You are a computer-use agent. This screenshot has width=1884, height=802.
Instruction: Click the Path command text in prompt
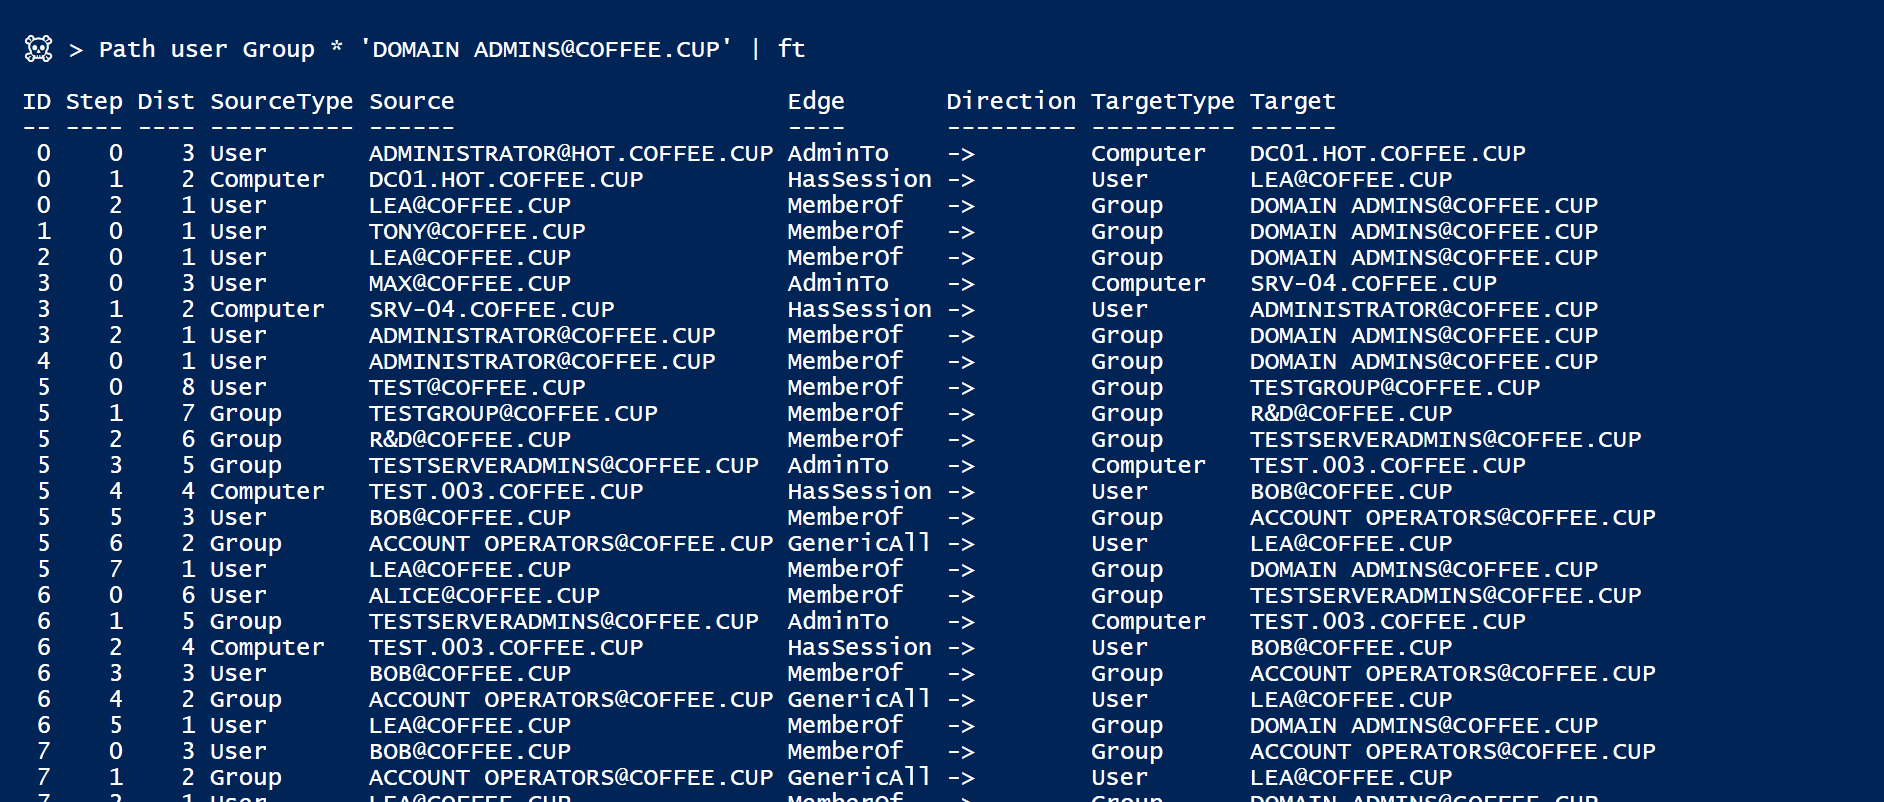click(x=127, y=49)
